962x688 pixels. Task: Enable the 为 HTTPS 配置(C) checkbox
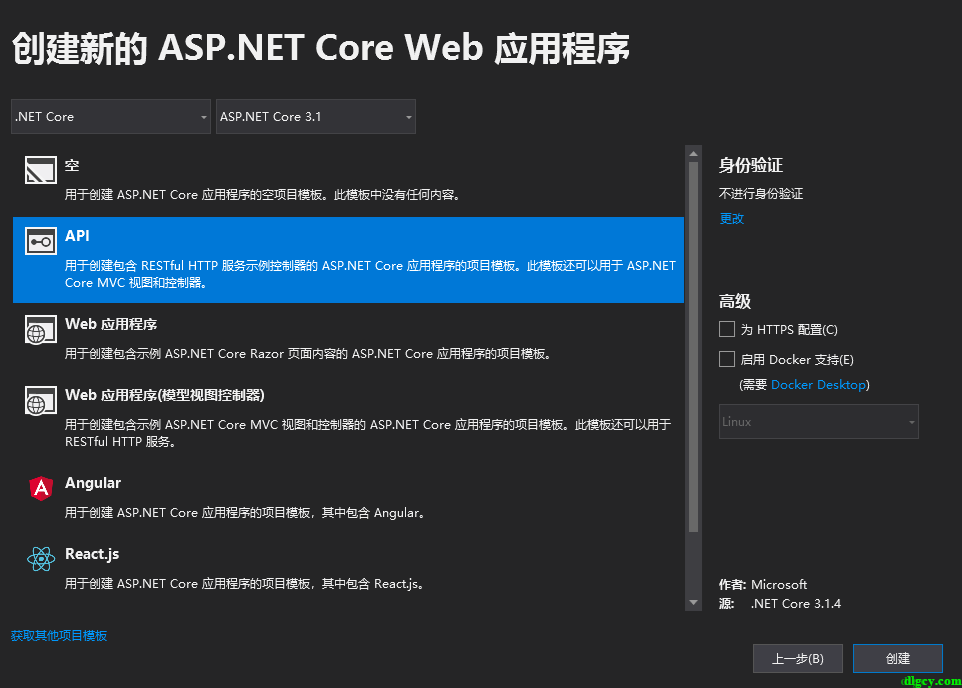coord(727,330)
